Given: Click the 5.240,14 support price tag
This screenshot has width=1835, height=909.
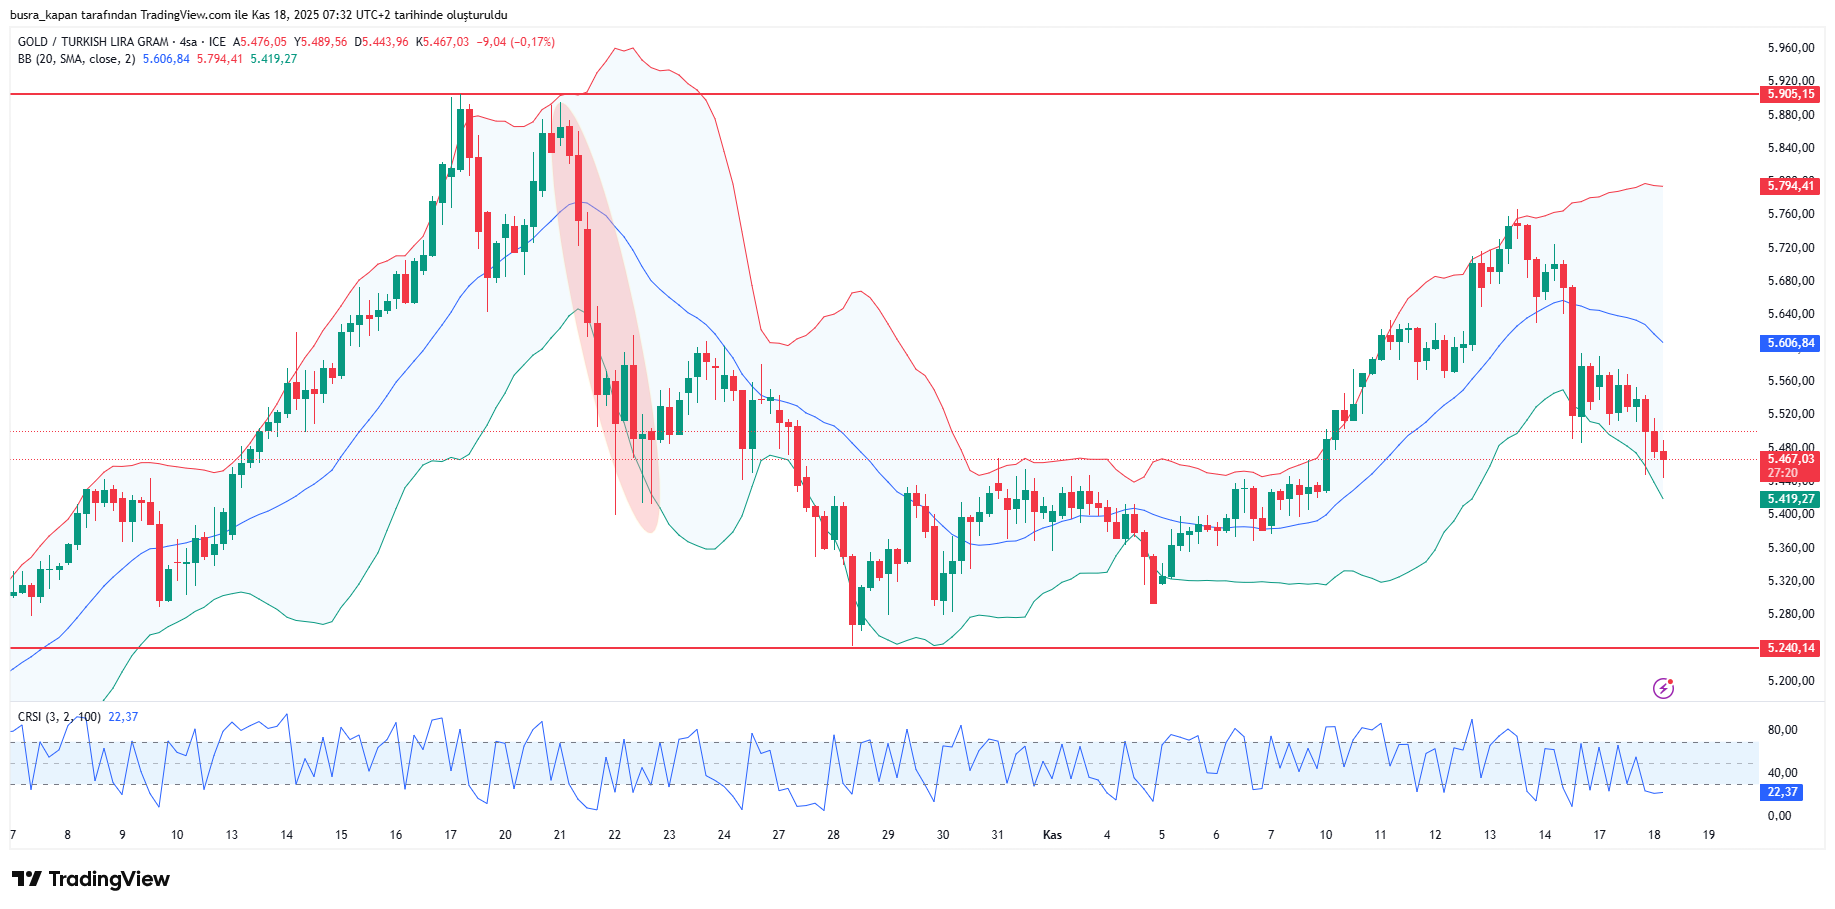Looking at the screenshot, I should pos(1790,648).
